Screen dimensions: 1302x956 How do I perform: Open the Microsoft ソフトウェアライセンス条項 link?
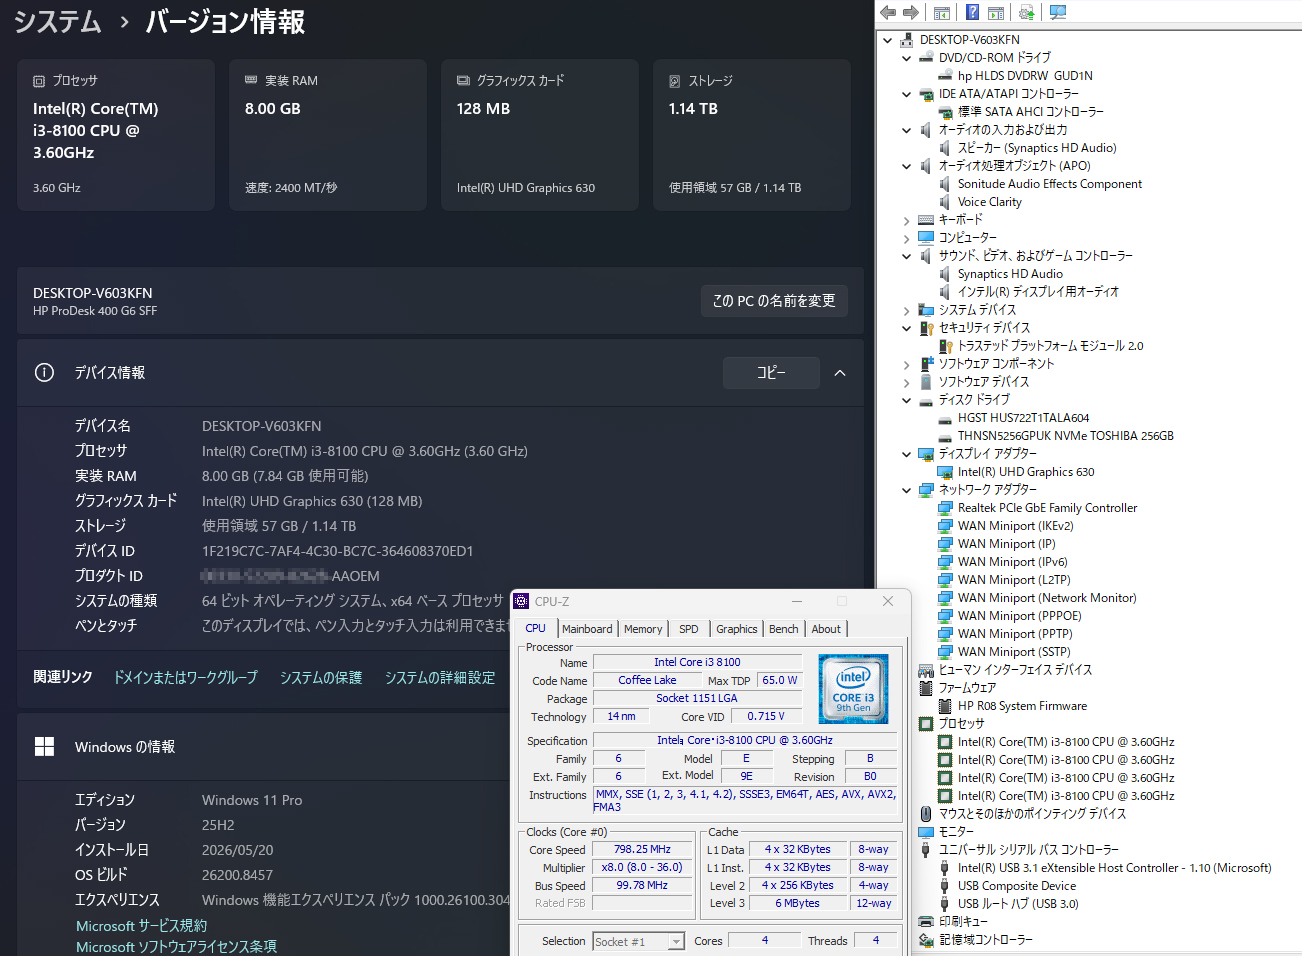[x=177, y=946]
